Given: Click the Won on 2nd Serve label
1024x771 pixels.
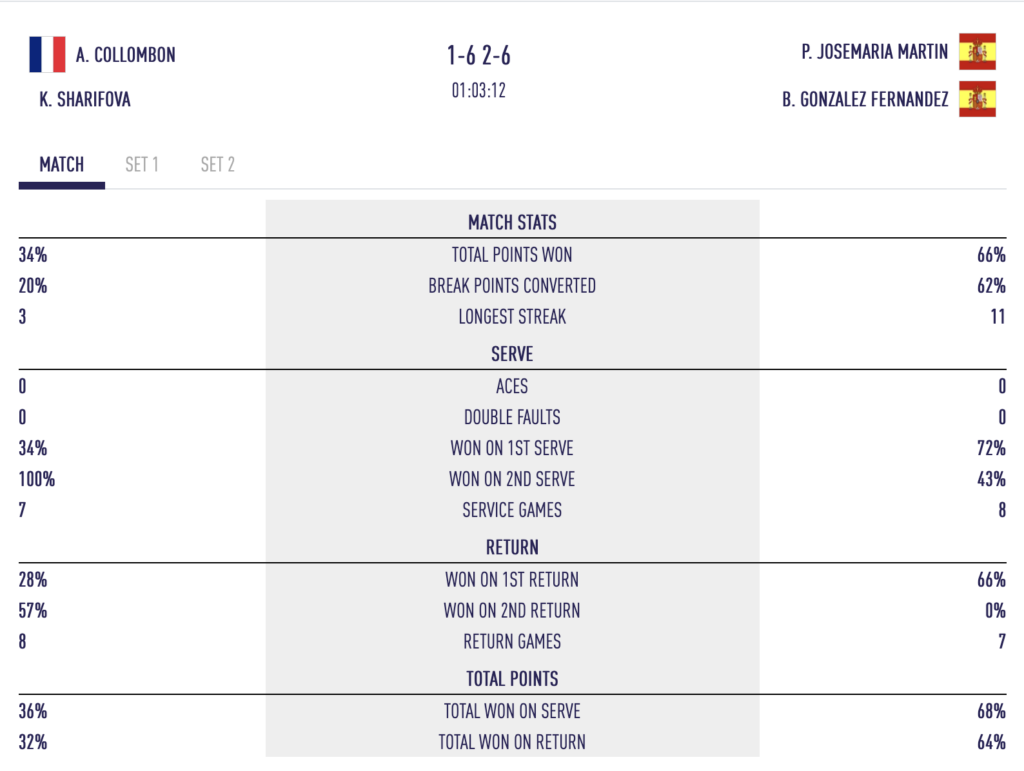Looking at the screenshot, I should coord(512,479).
